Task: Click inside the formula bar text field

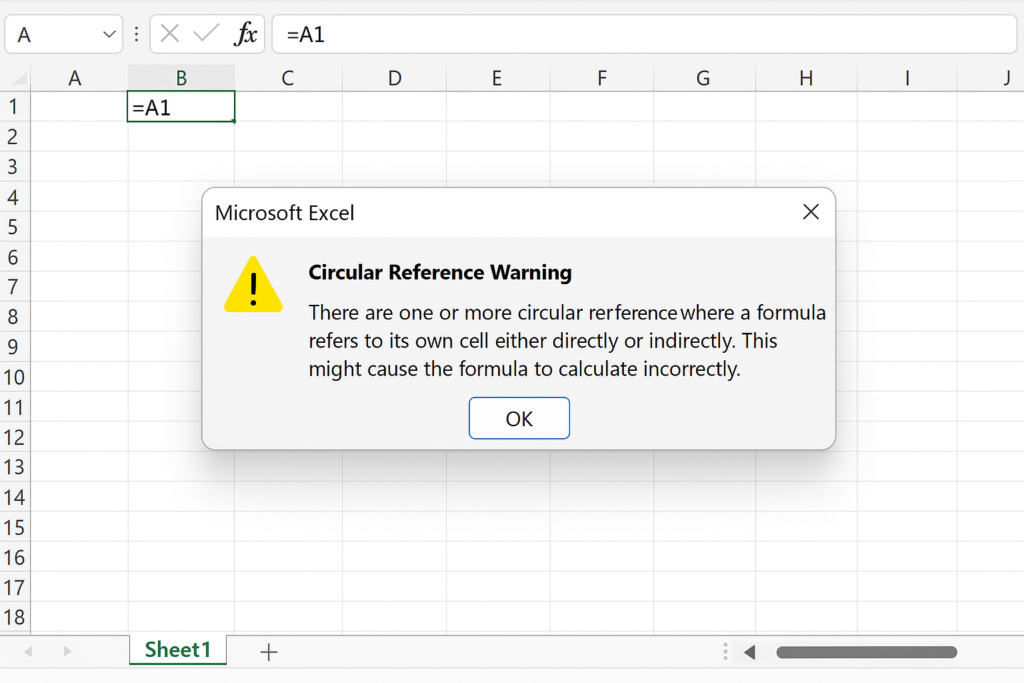Action: [x=640, y=35]
